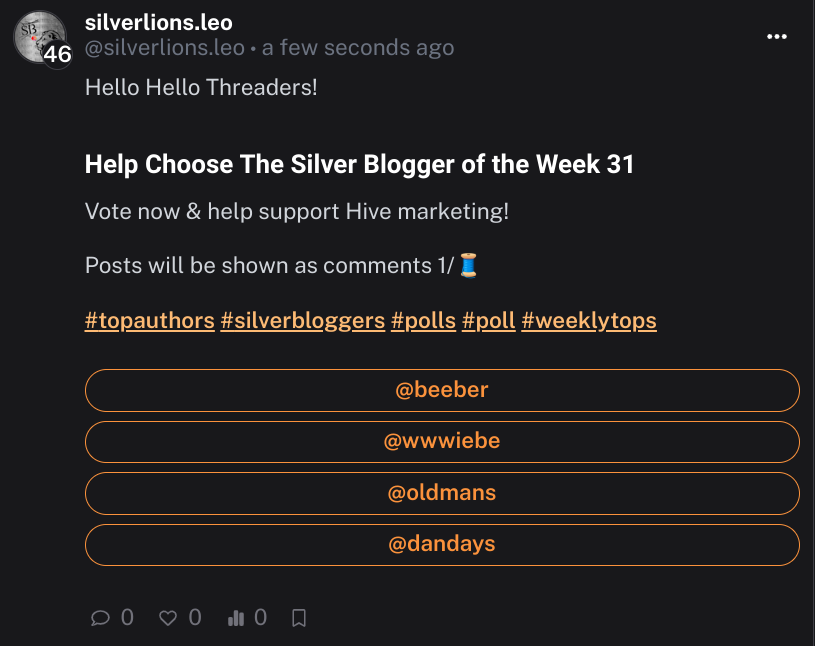Vote for @beeber in poll

point(442,390)
